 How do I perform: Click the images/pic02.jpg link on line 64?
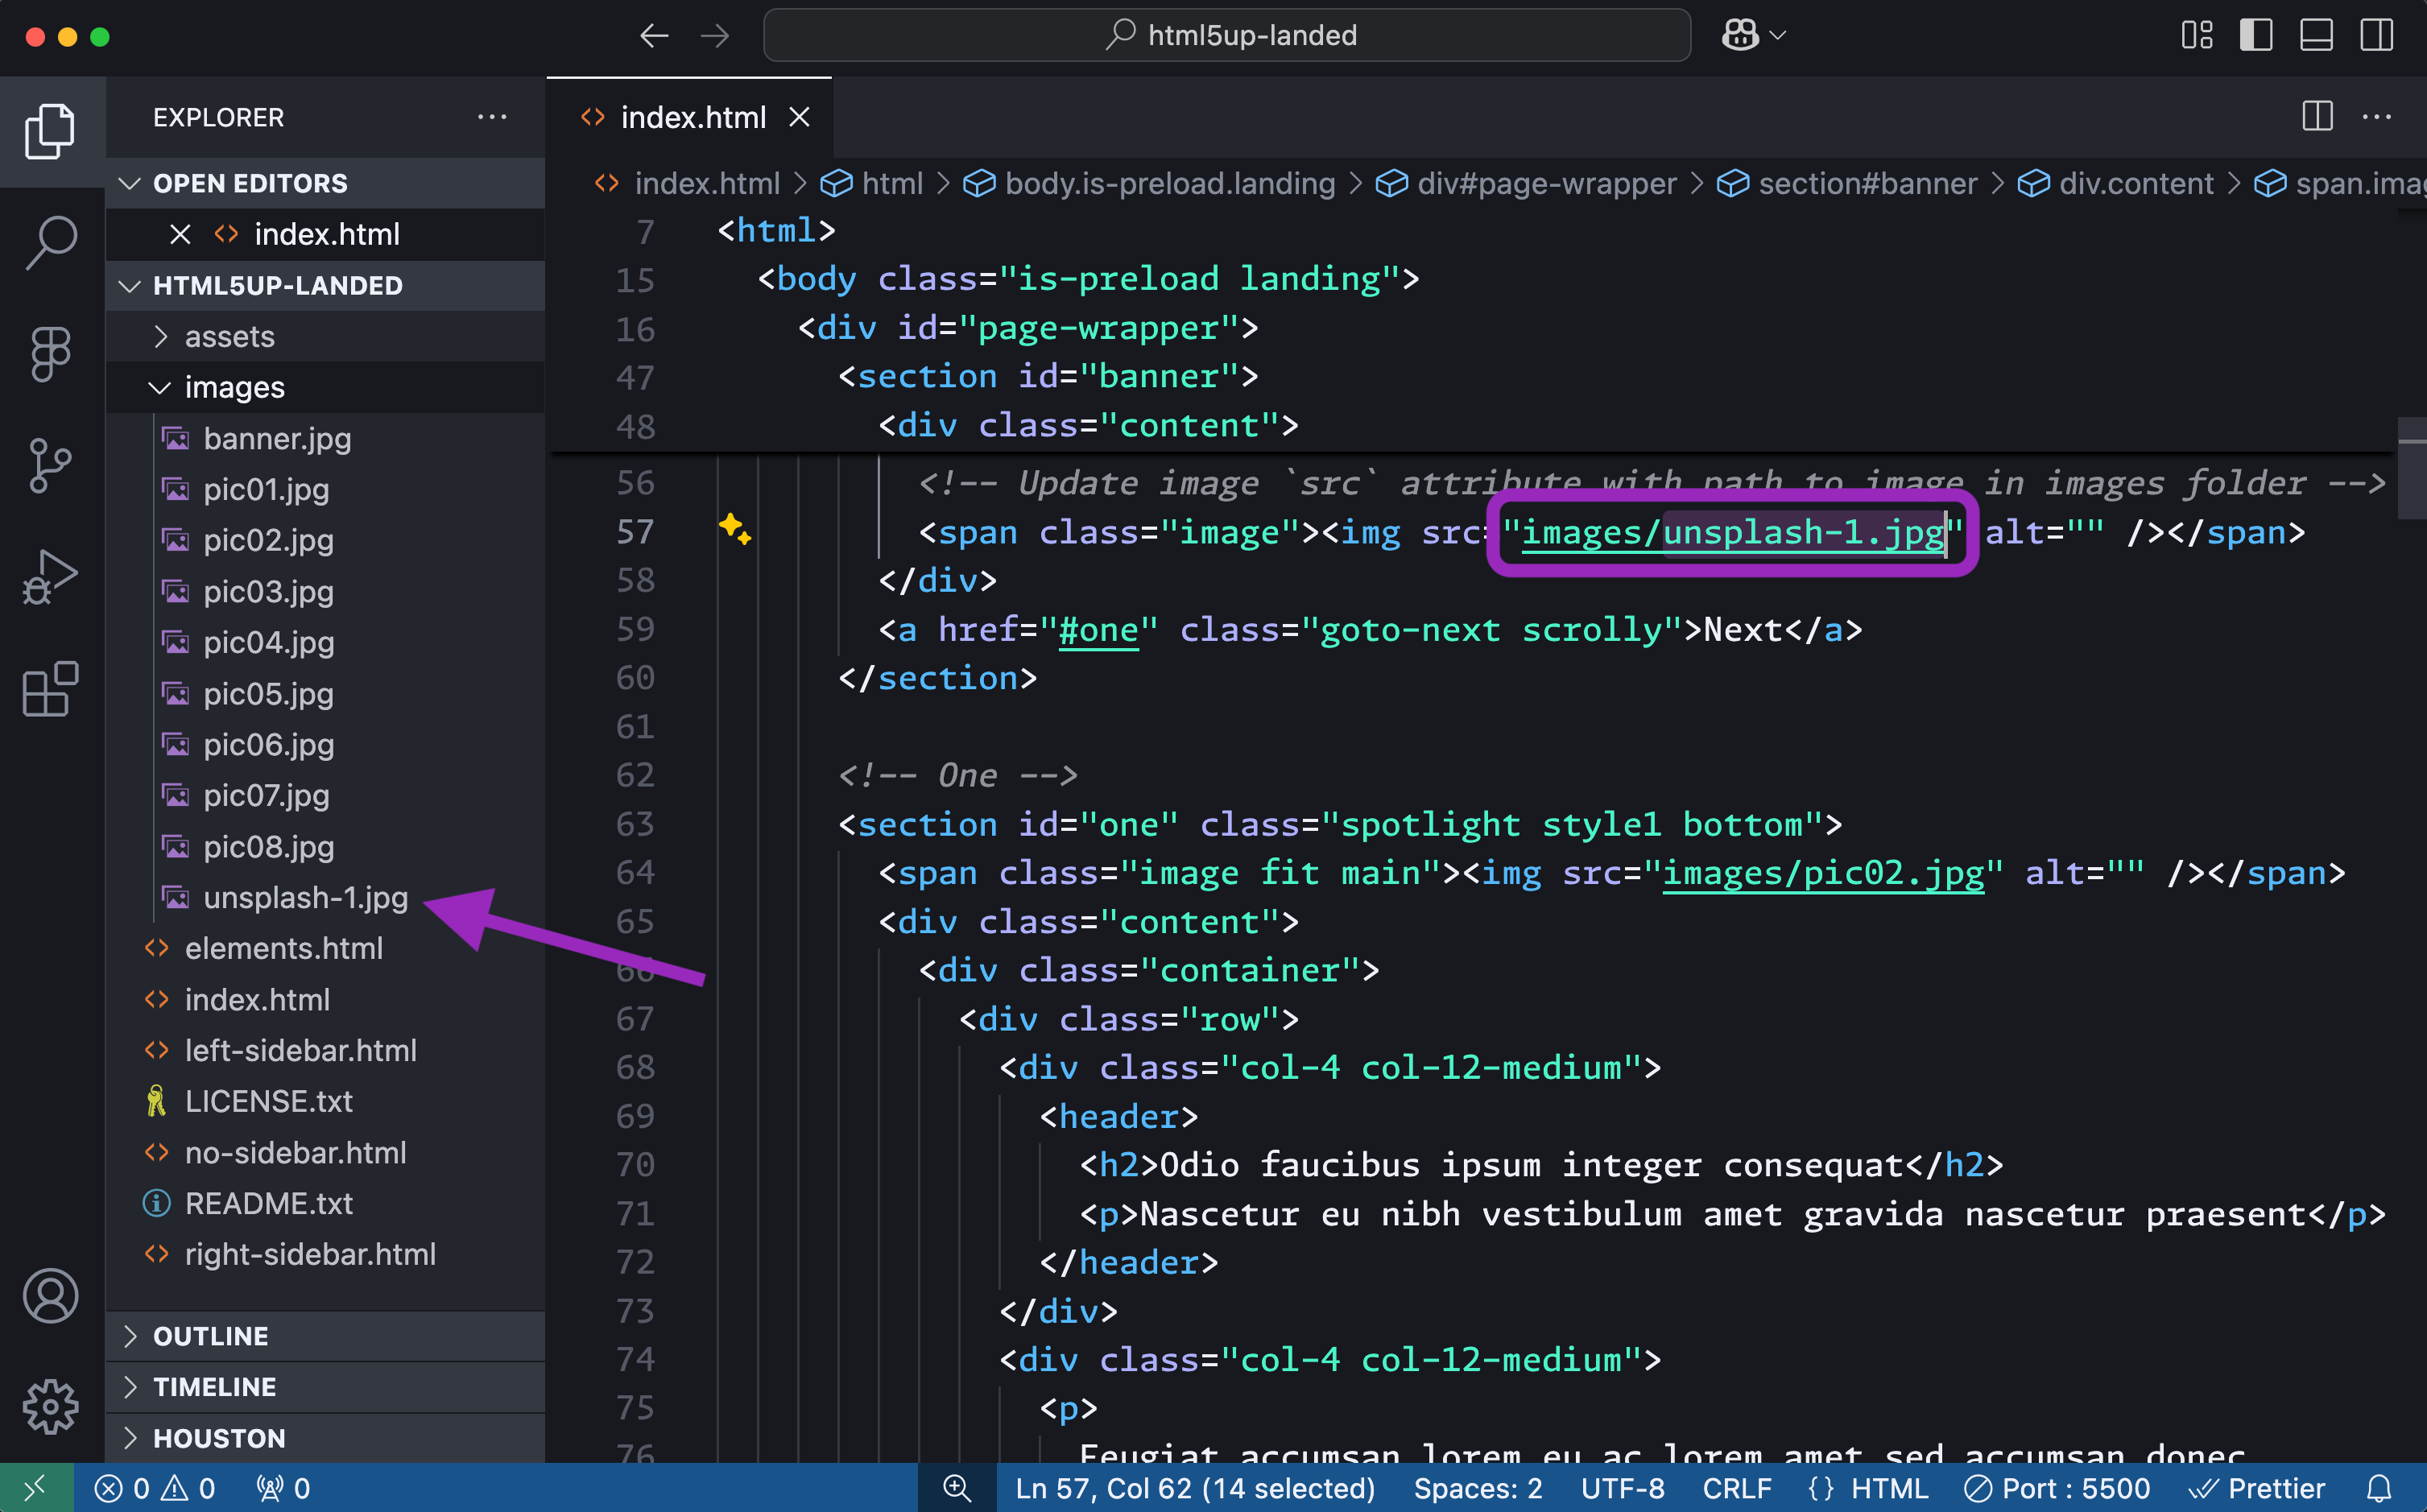[x=1823, y=873]
